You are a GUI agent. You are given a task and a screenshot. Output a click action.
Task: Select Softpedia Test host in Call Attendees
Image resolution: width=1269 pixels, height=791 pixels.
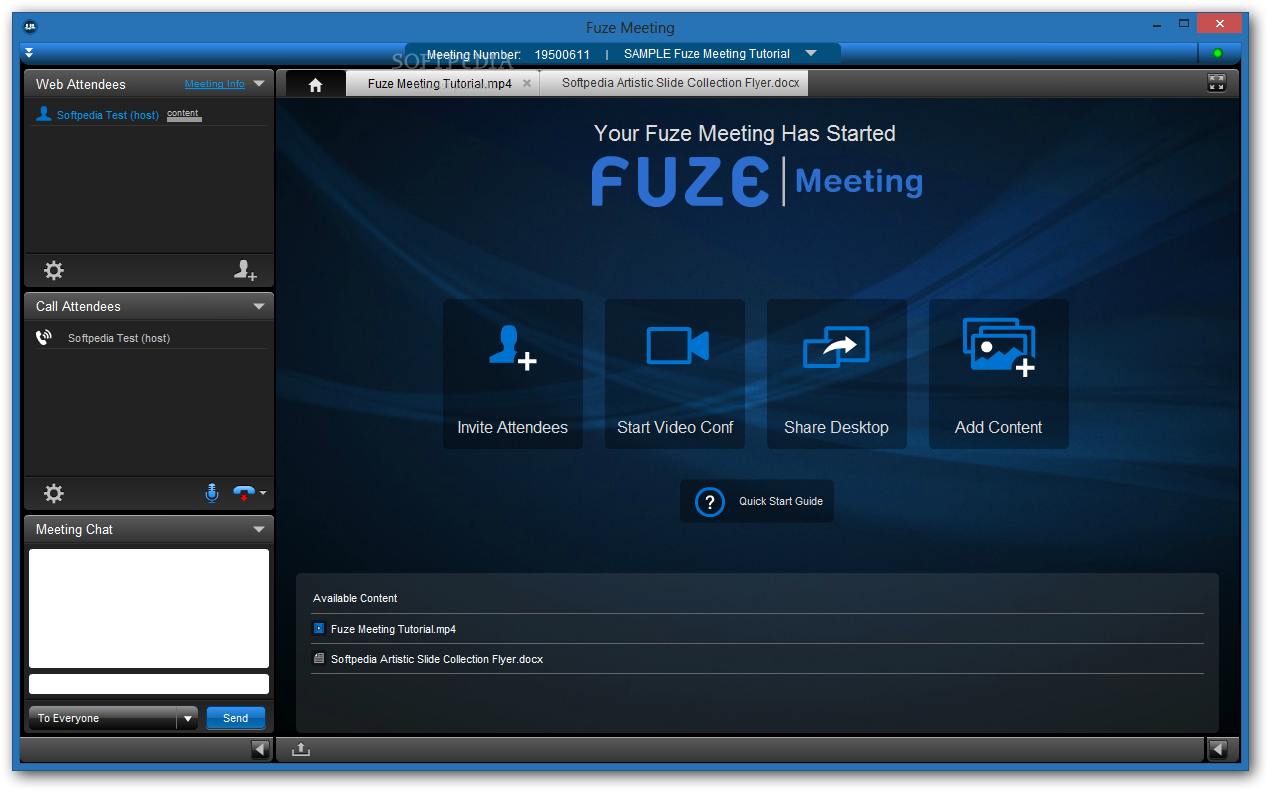click(x=119, y=338)
